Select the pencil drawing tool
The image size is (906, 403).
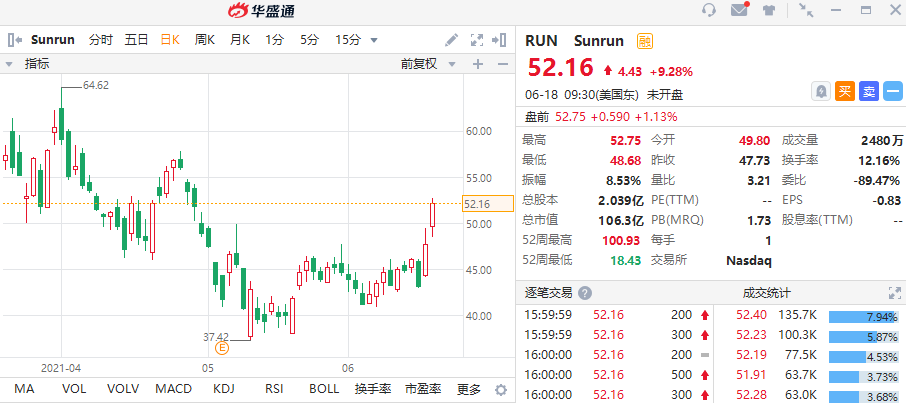(x=452, y=40)
